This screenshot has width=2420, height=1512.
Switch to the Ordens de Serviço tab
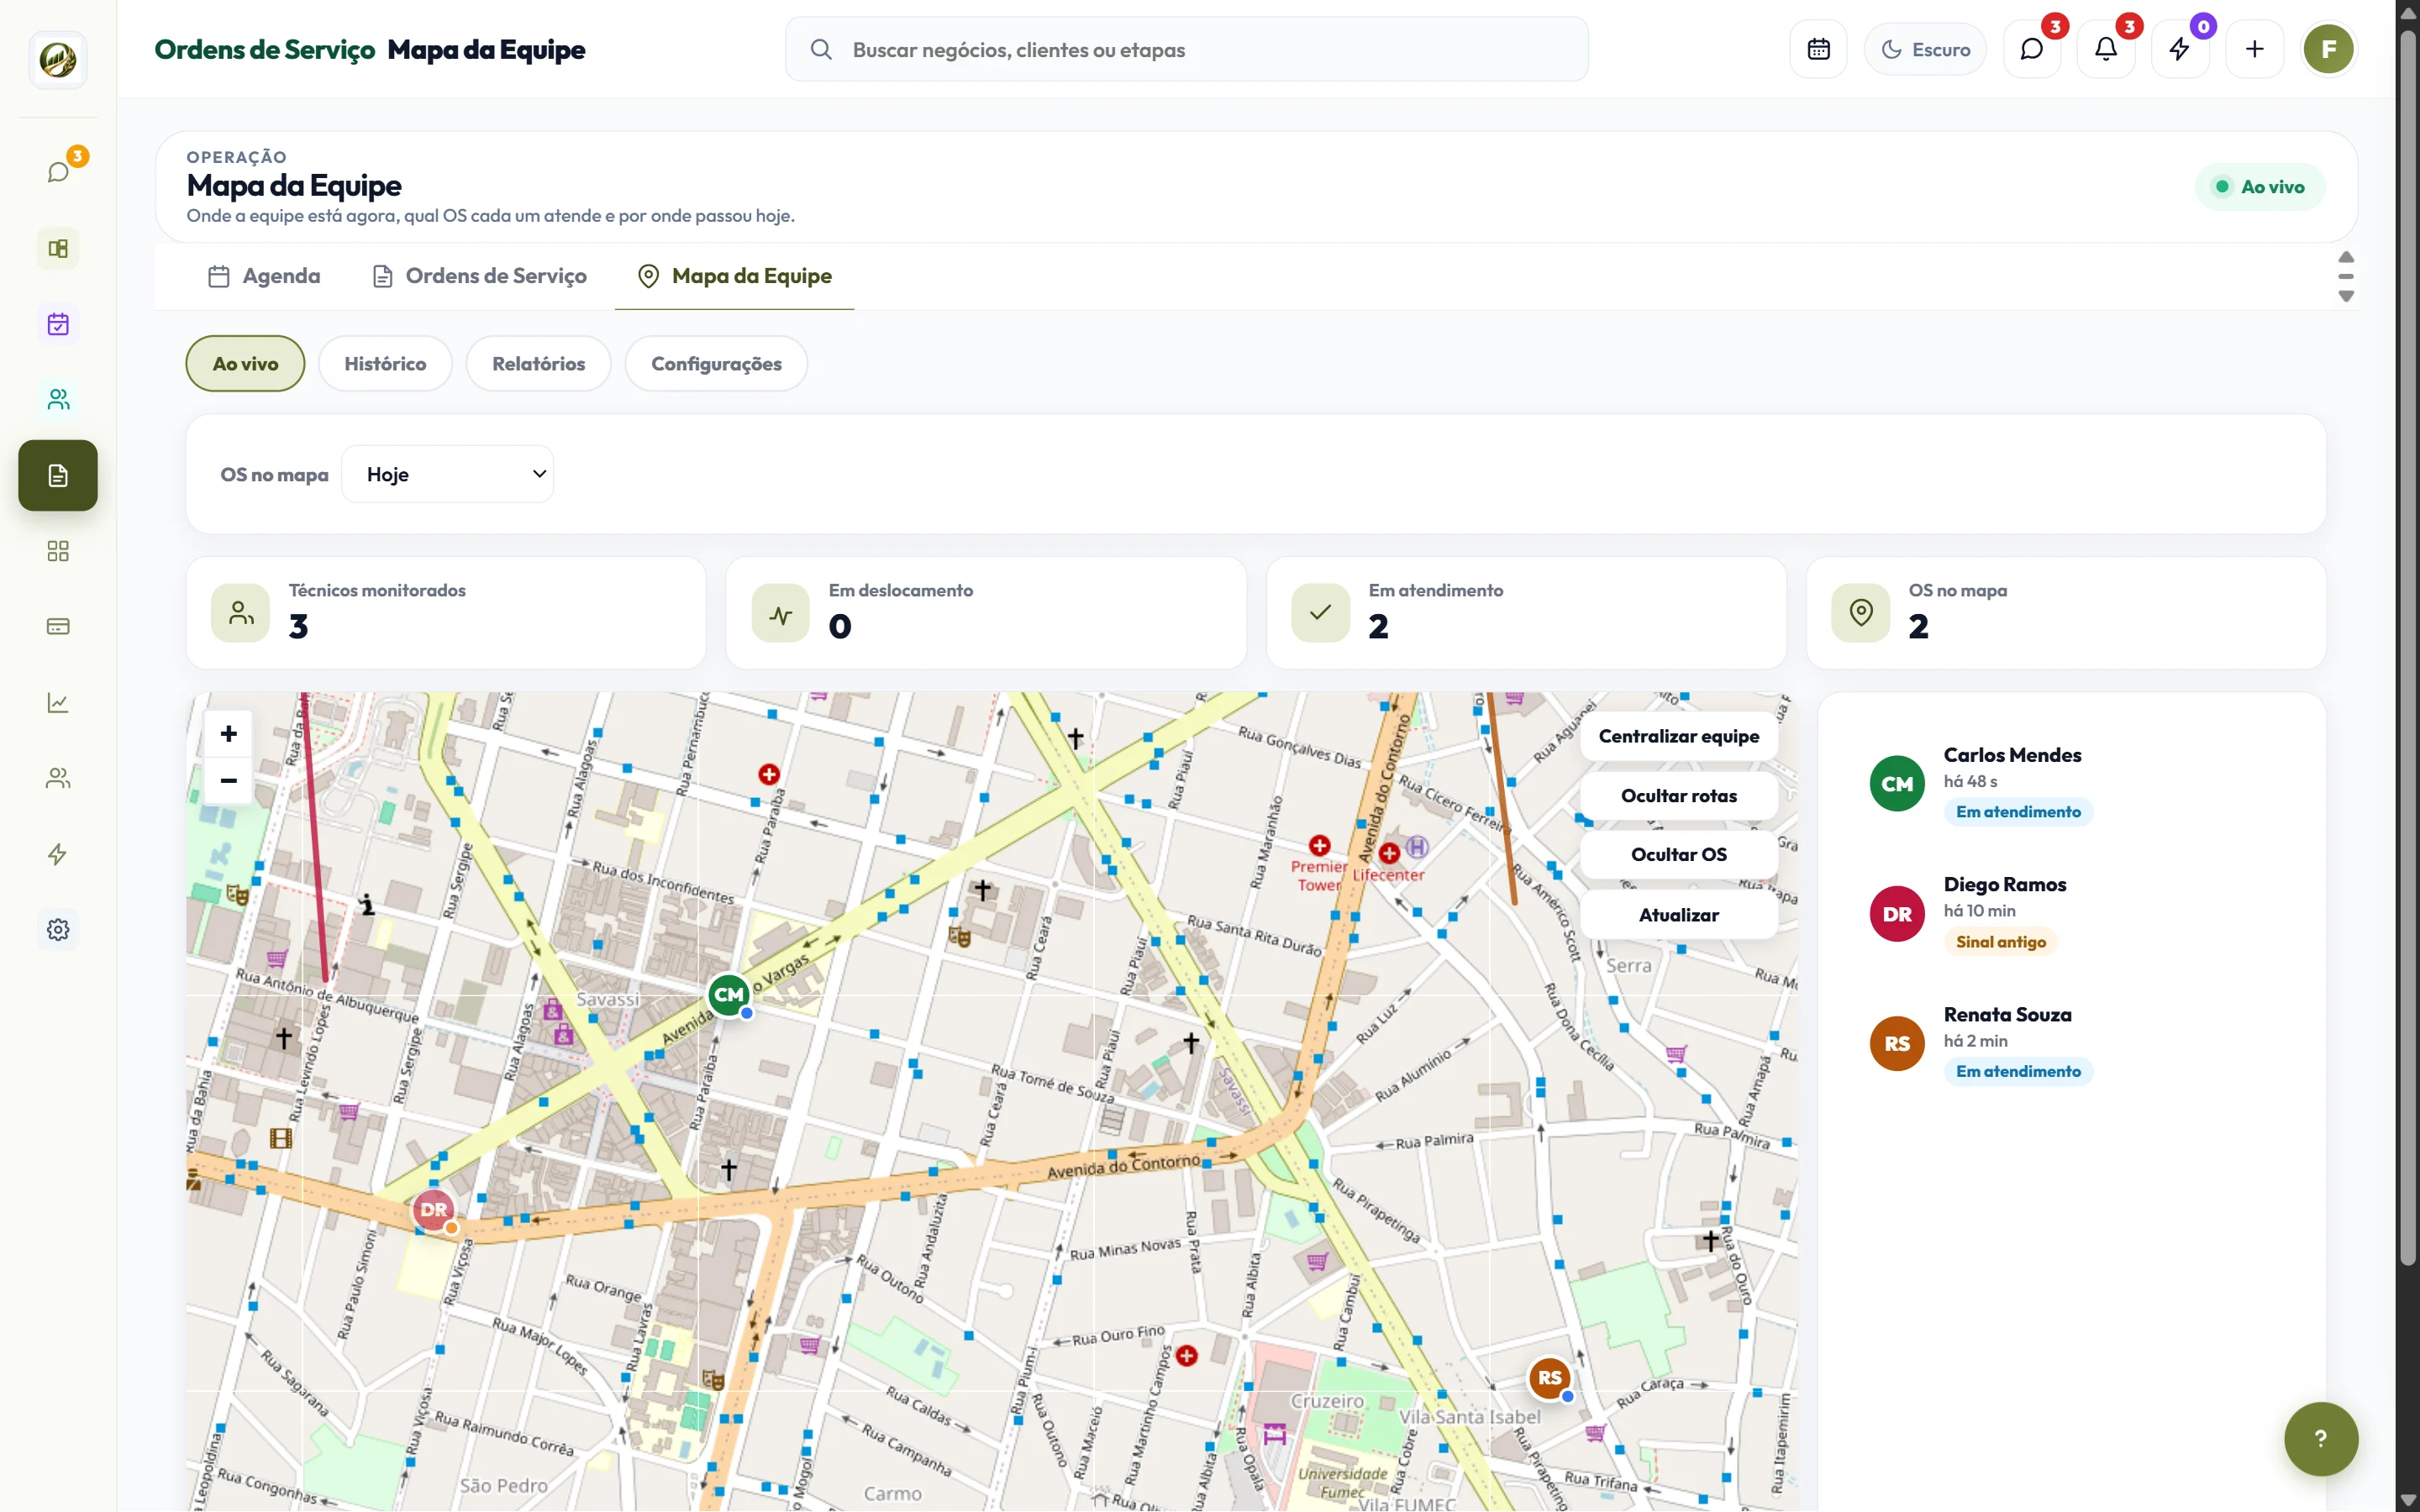click(479, 276)
